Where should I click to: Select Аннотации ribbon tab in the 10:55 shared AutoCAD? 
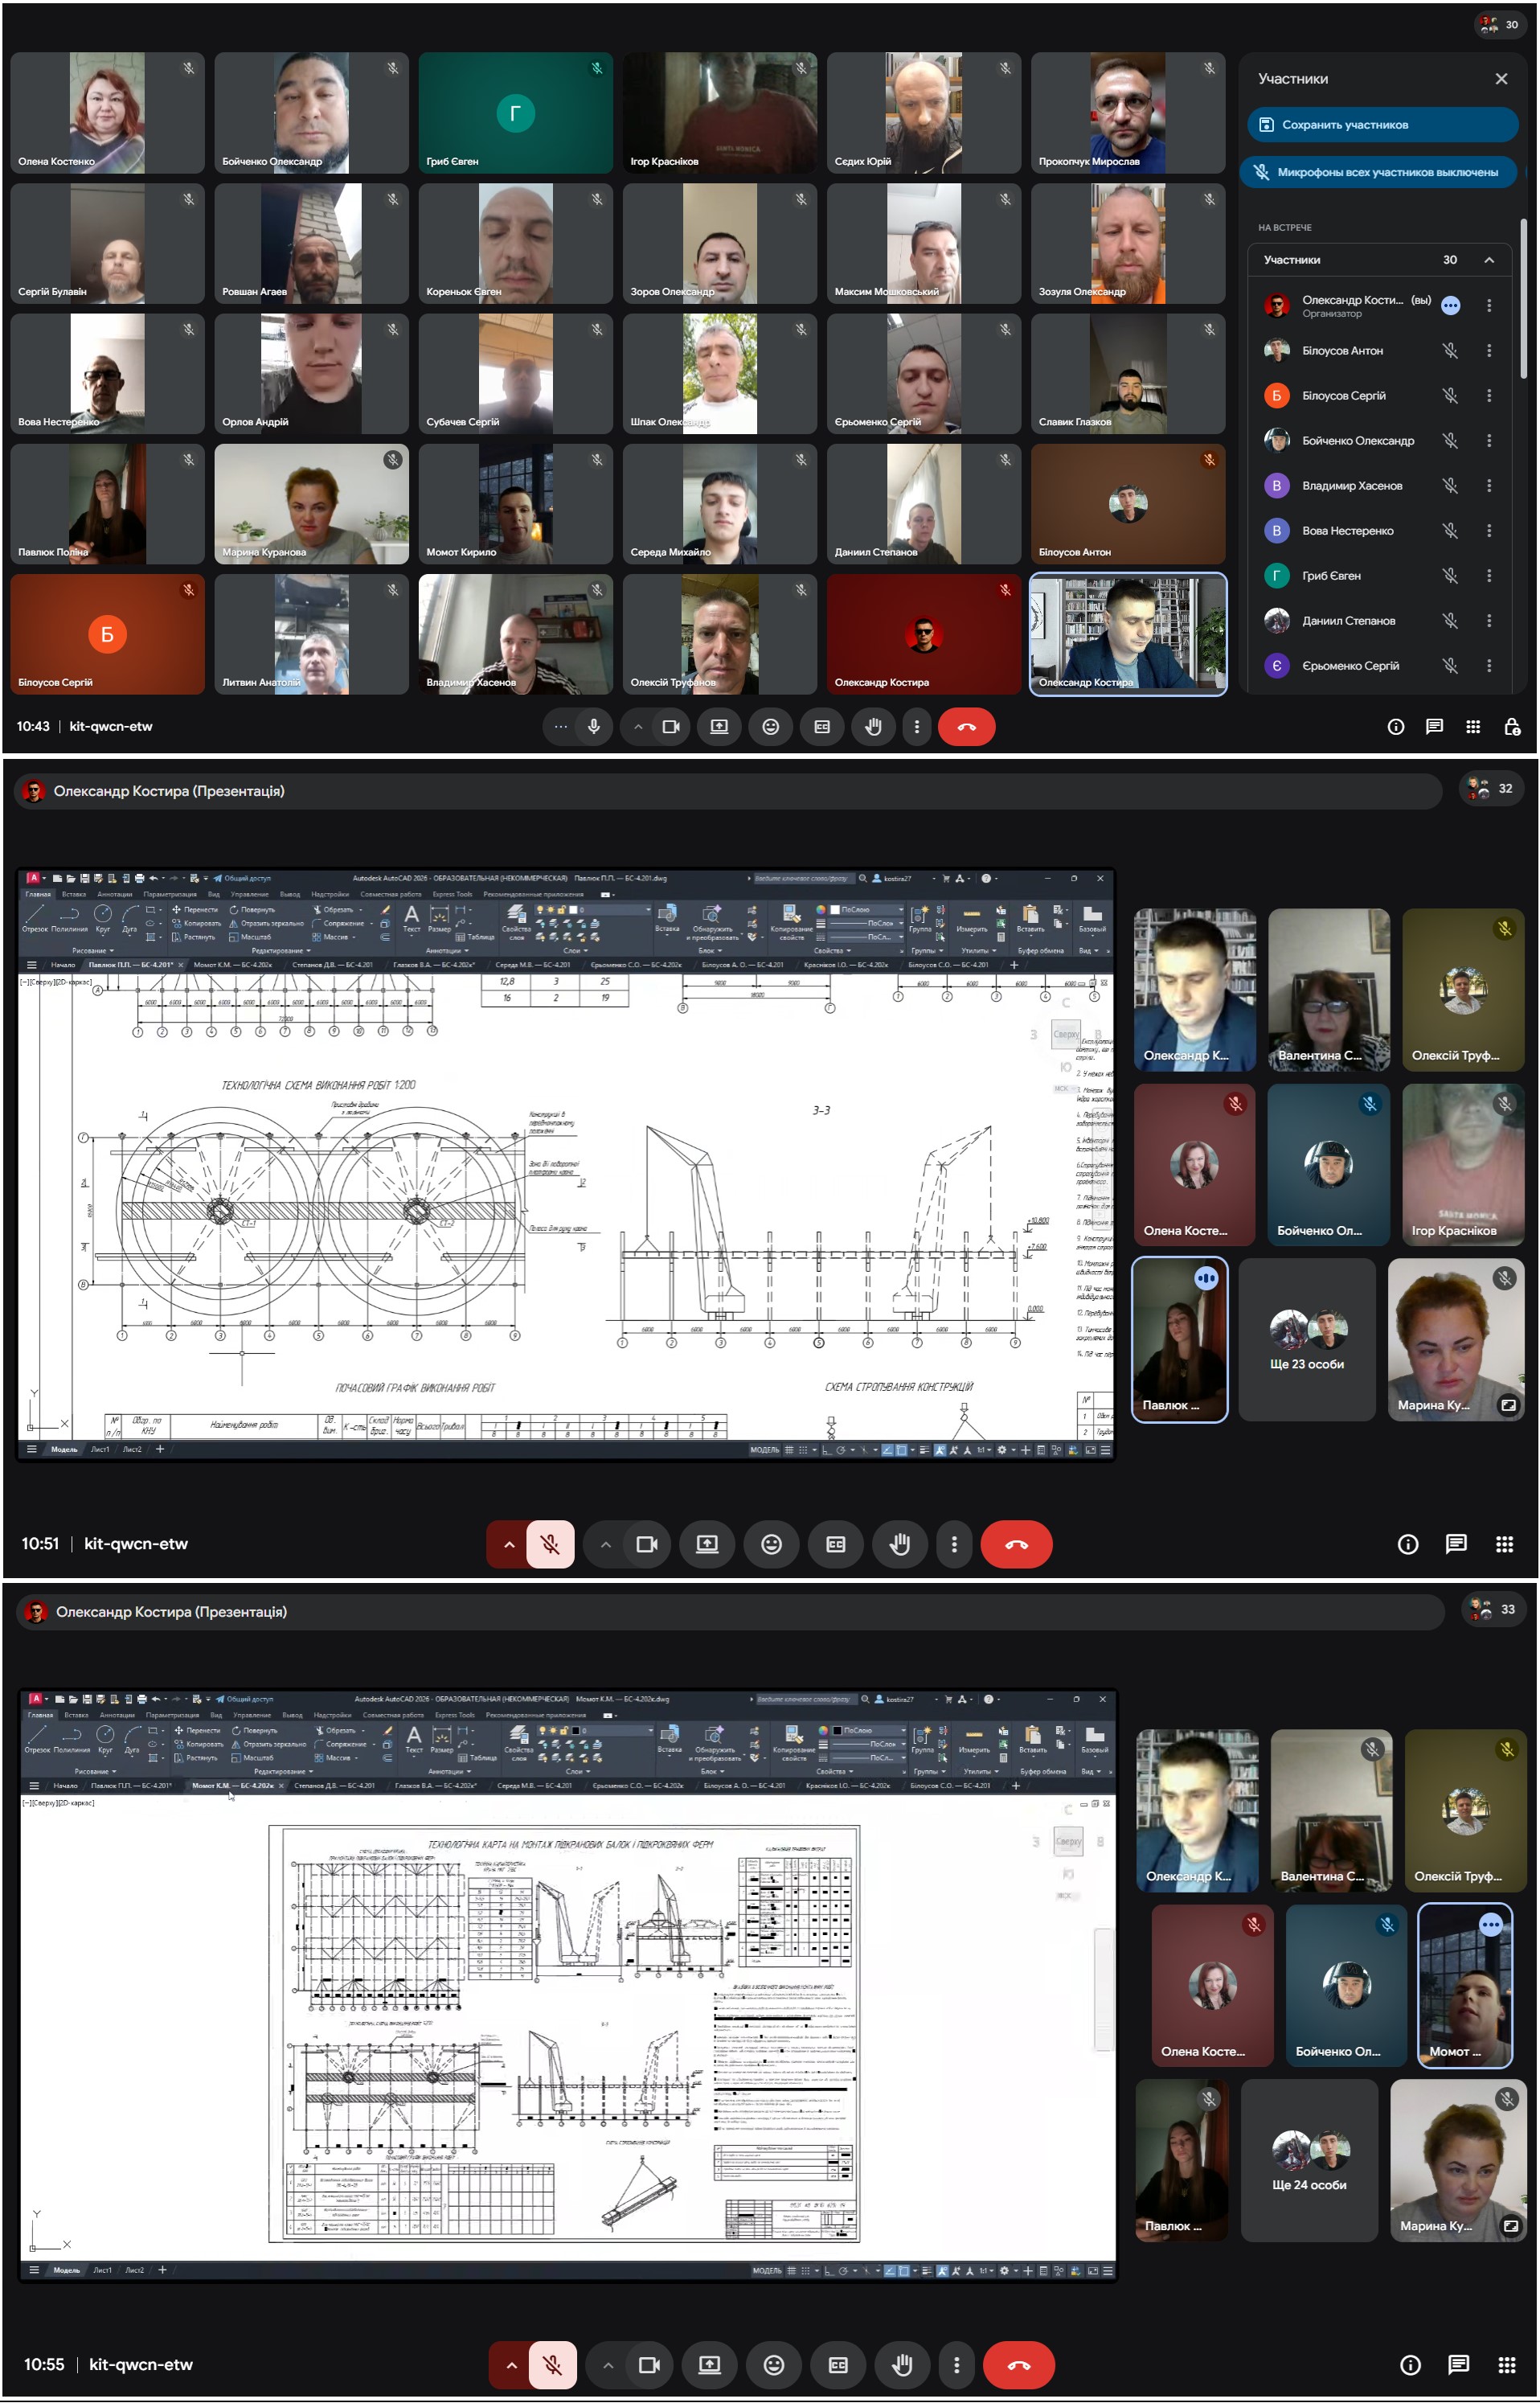click(x=117, y=1715)
